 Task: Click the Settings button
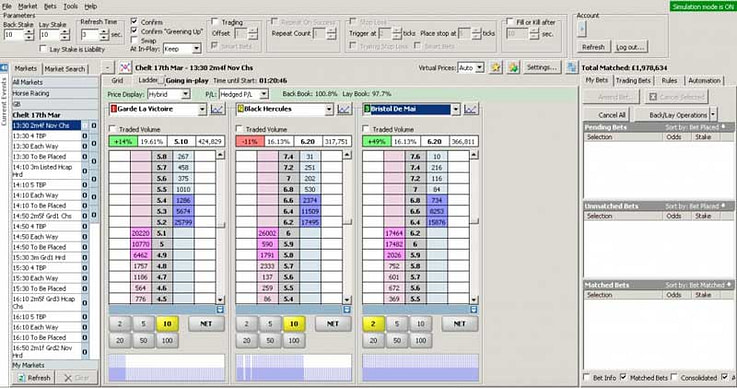(x=541, y=68)
